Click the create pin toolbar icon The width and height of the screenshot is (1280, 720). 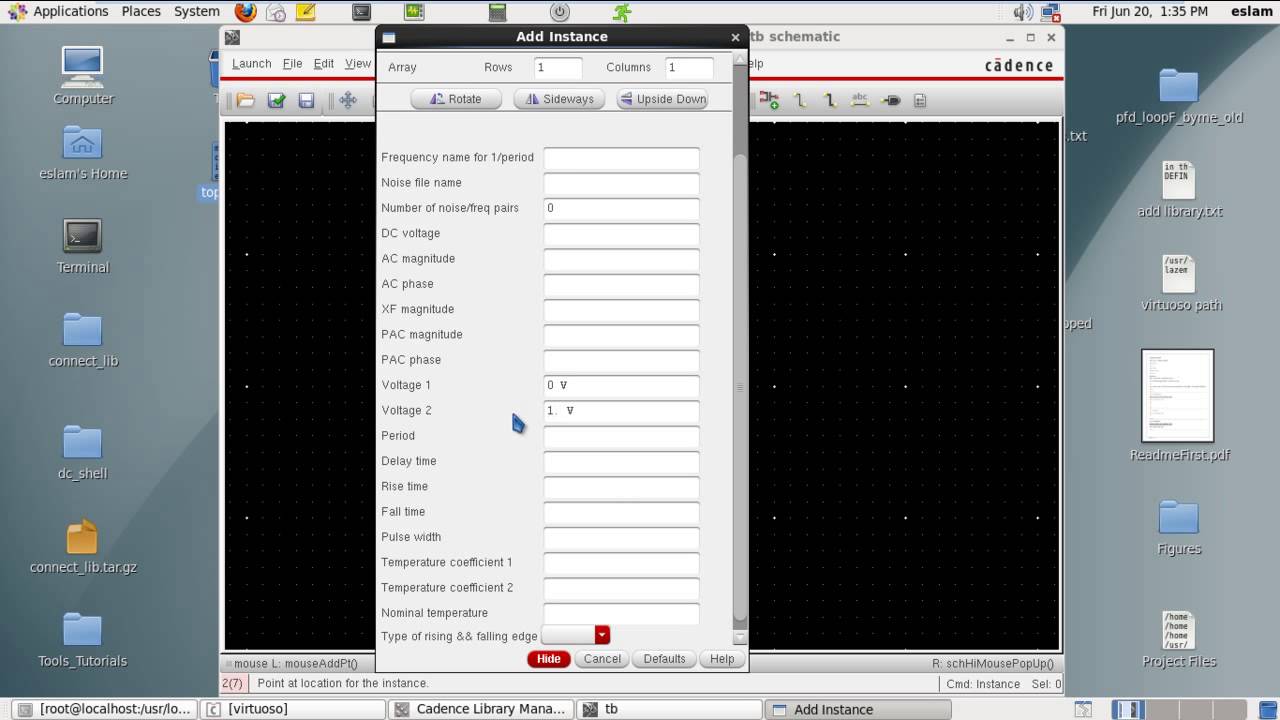[x=891, y=100]
